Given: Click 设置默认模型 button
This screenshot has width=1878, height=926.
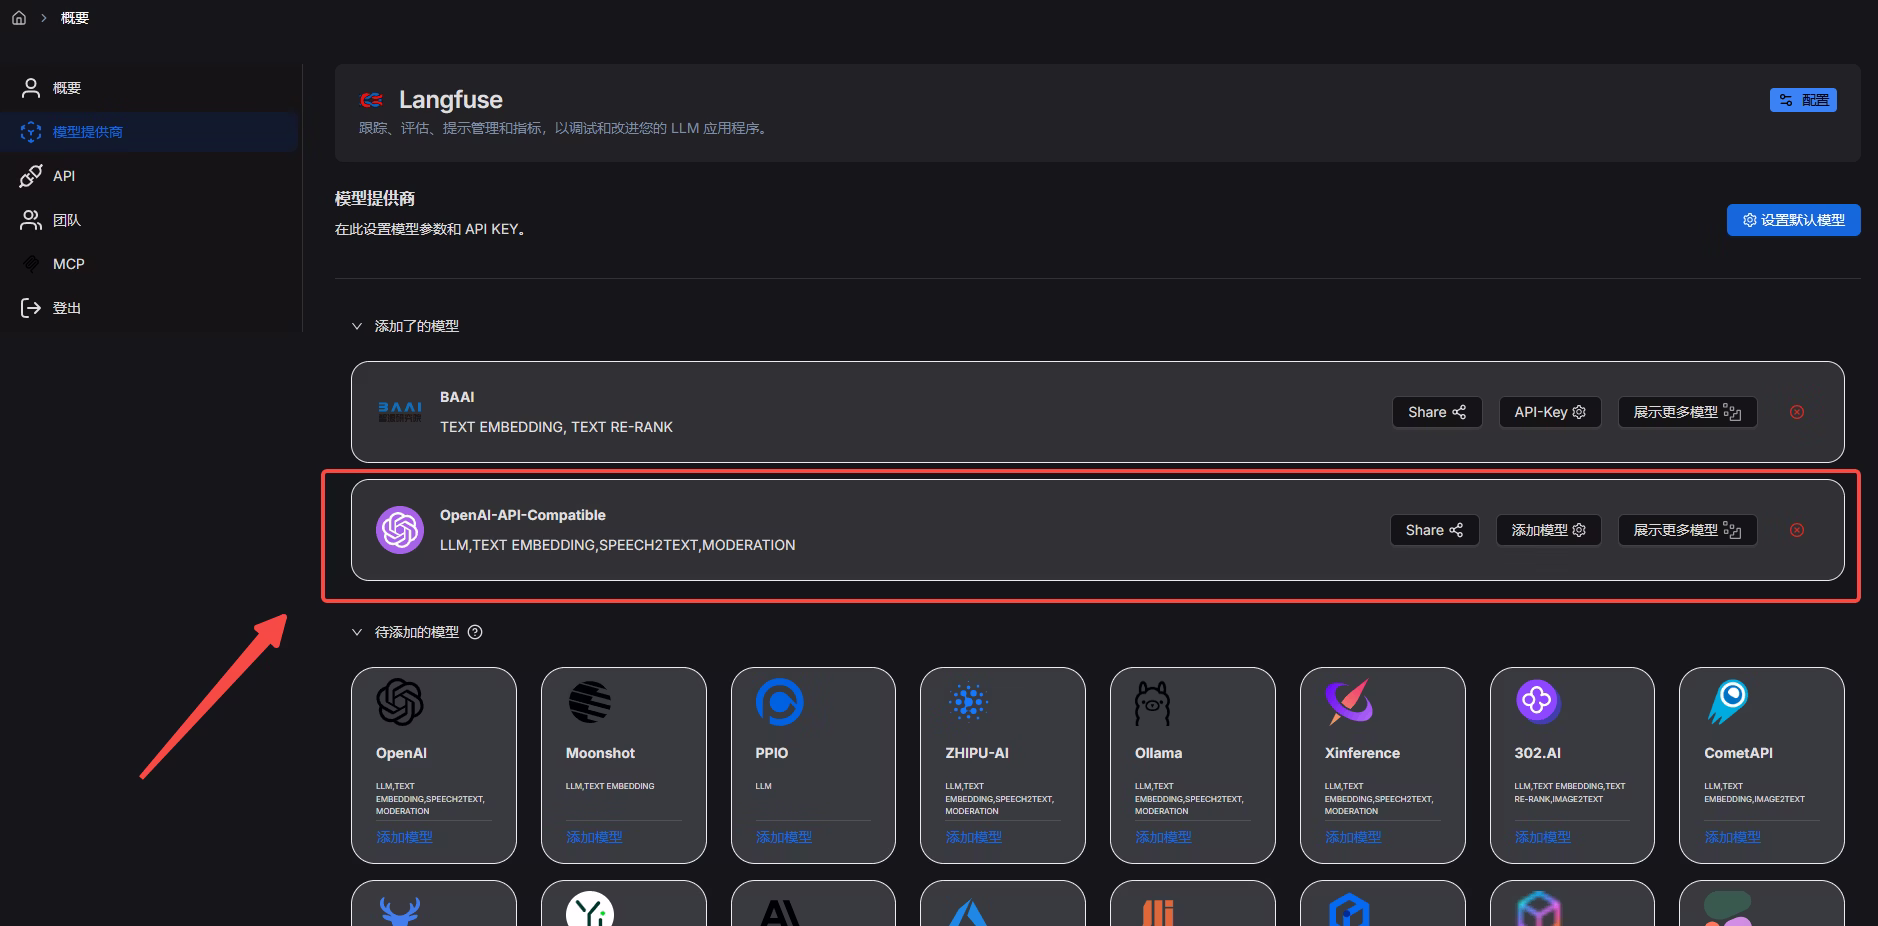Looking at the screenshot, I should point(1793,220).
